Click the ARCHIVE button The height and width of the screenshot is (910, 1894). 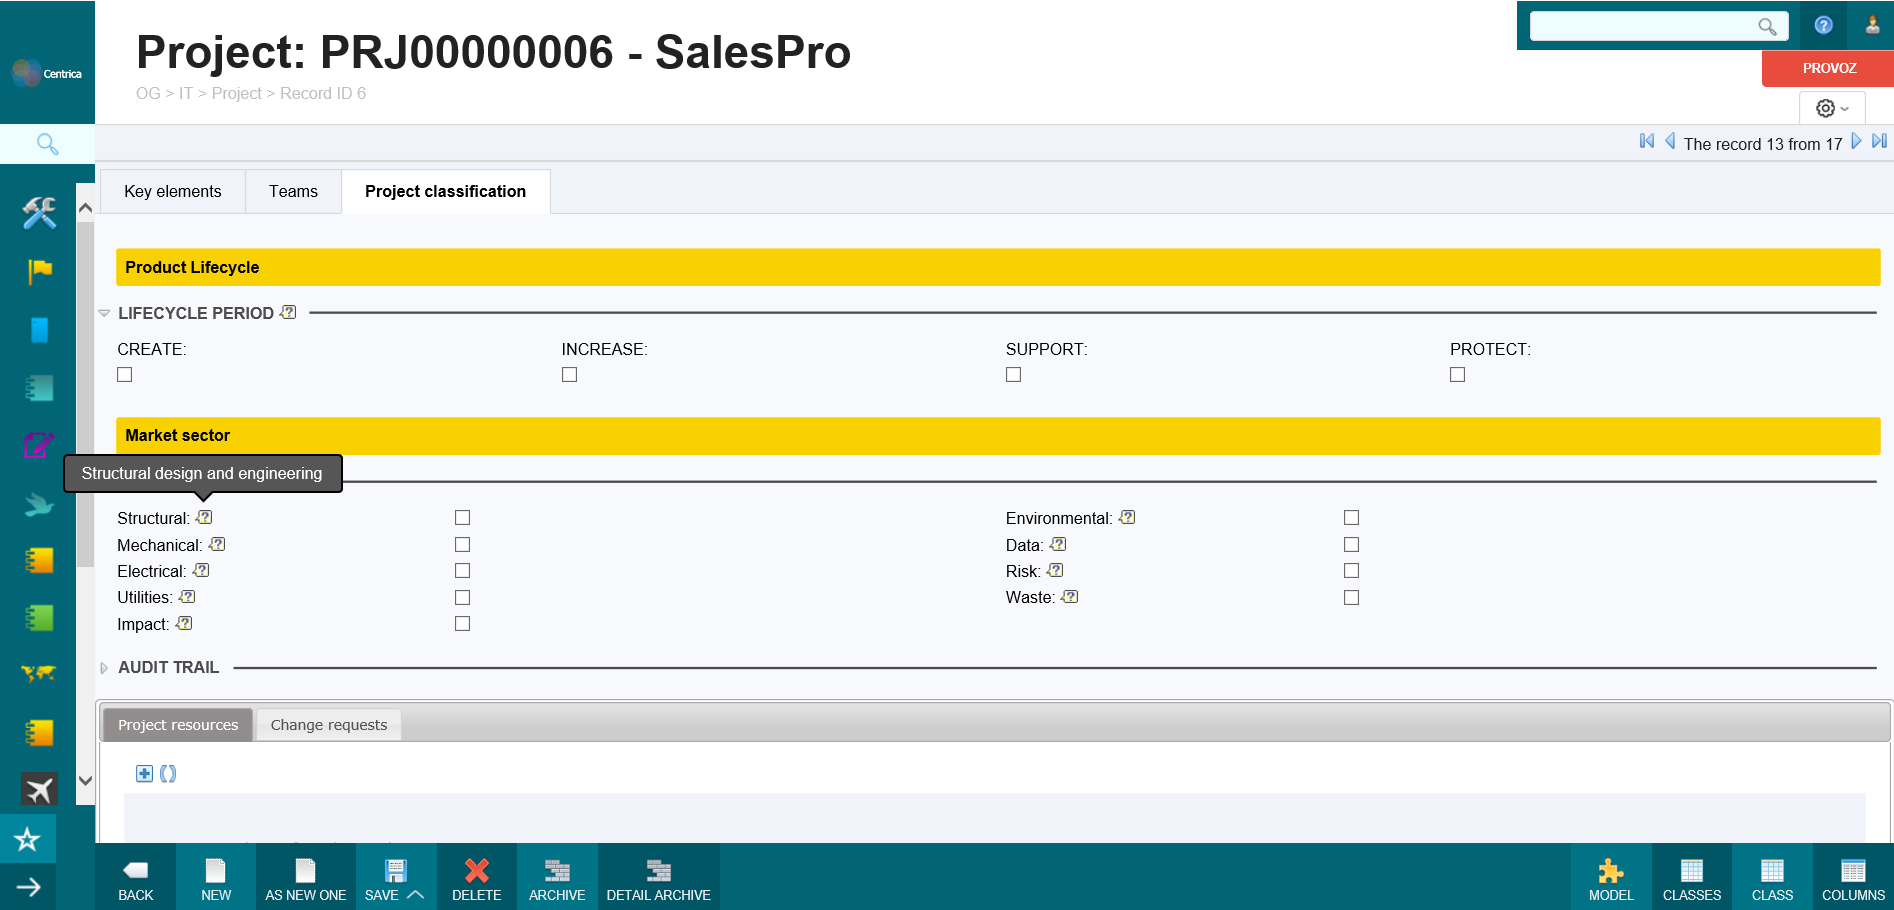[x=557, y=878]
